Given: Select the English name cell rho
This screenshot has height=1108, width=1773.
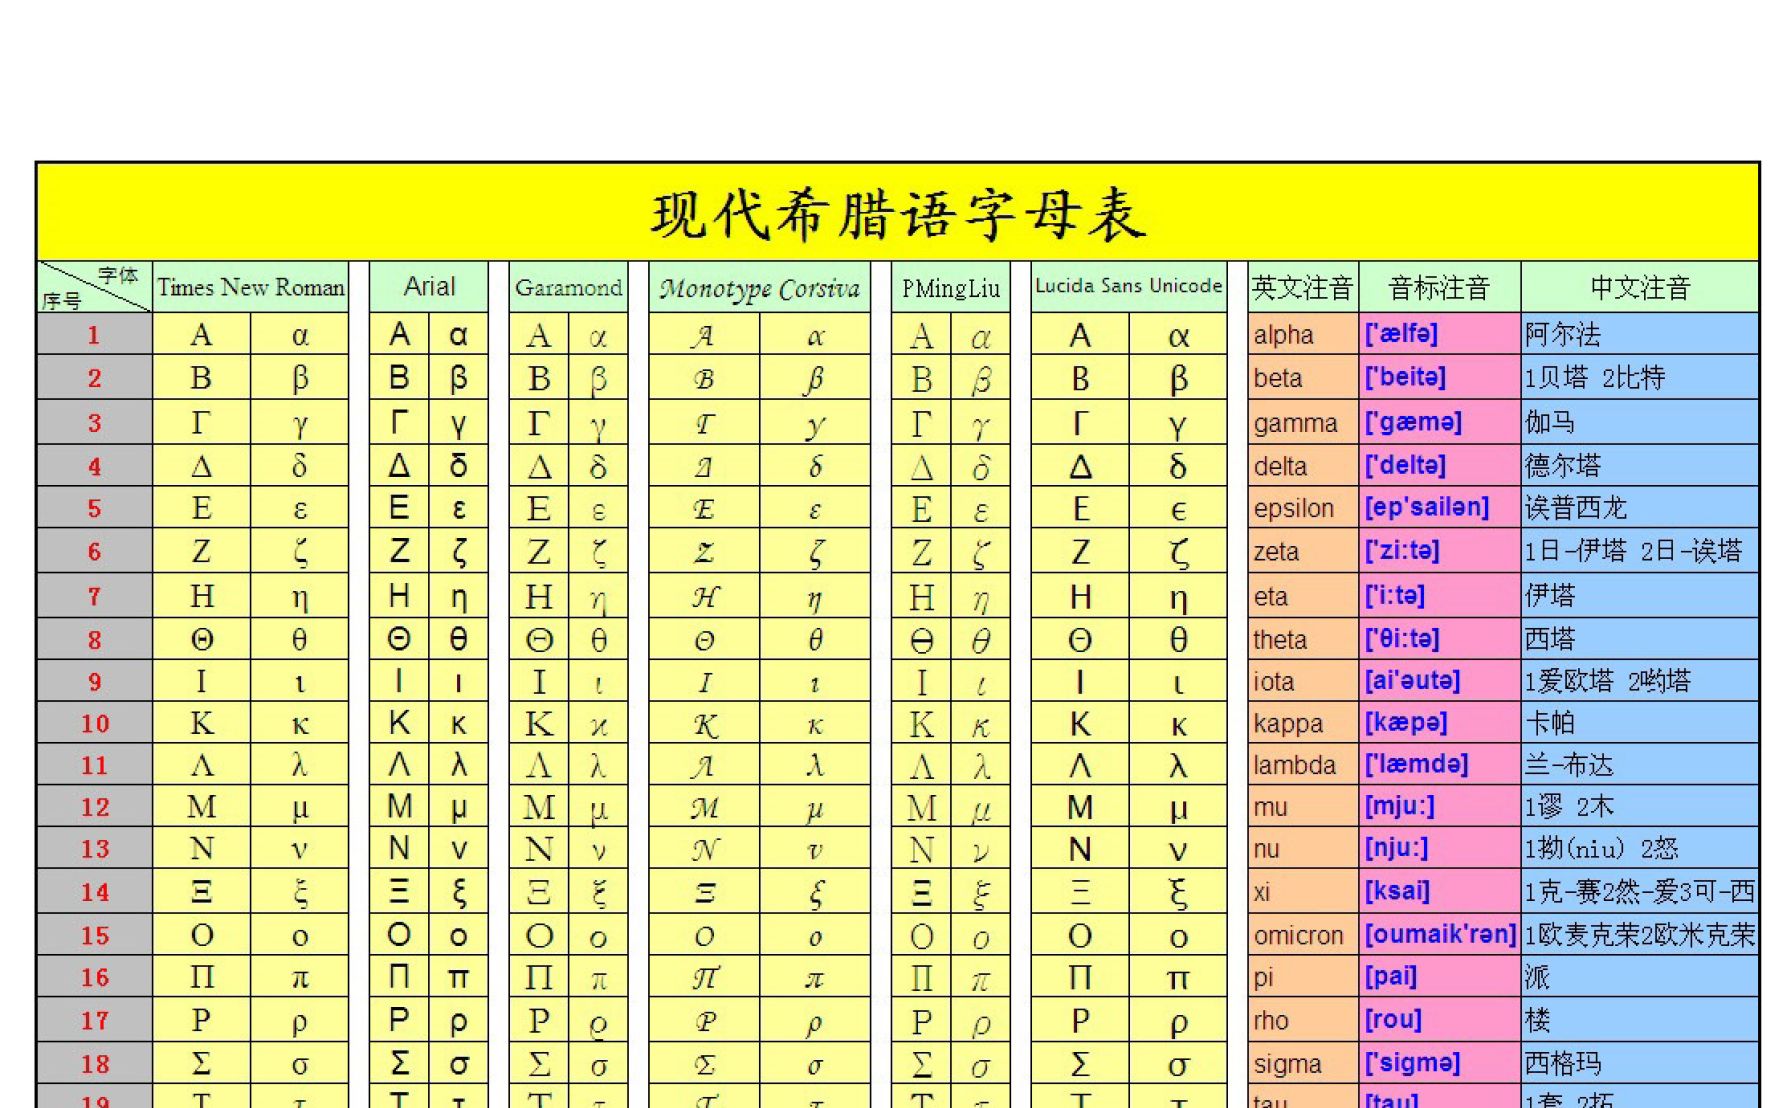Looking at the screenshot, I should click(x=1303, y=1020).
